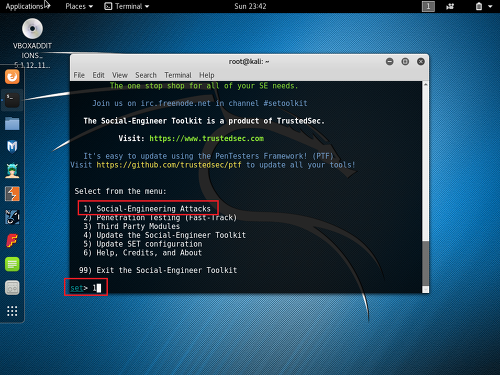Maximize the root@kali terminal window

(x=405, y=62)
